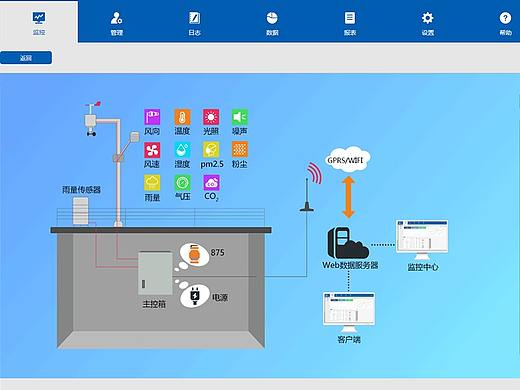Click the orange gauge bubble beside 875
This screenshot has height=390, width=520.
[194, 255]
